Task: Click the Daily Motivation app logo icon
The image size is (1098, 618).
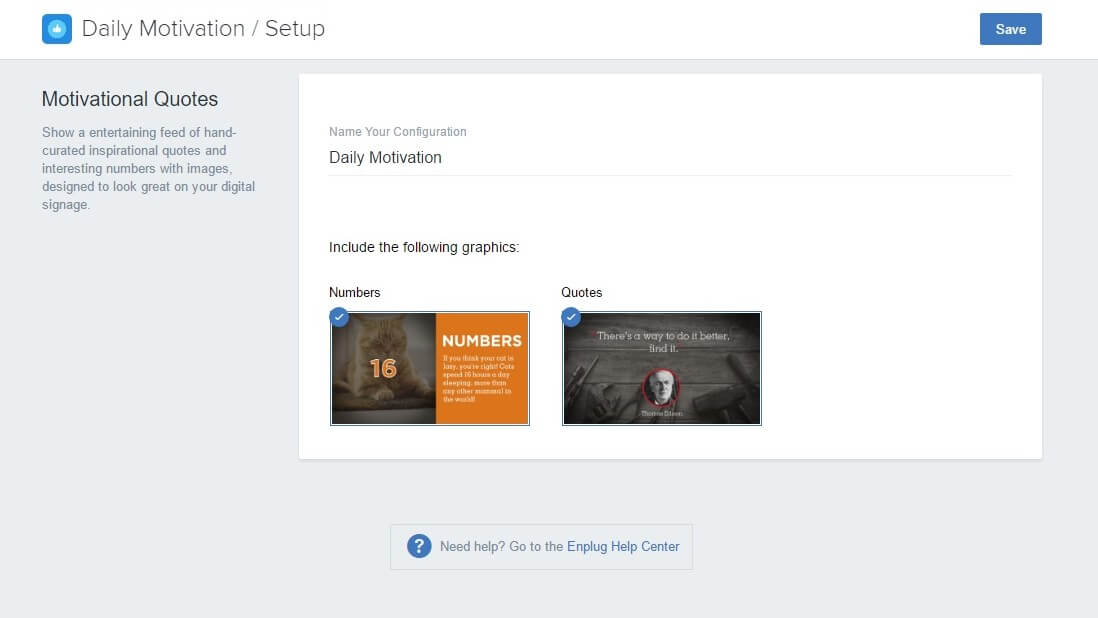Action: [x=57, y=29]
